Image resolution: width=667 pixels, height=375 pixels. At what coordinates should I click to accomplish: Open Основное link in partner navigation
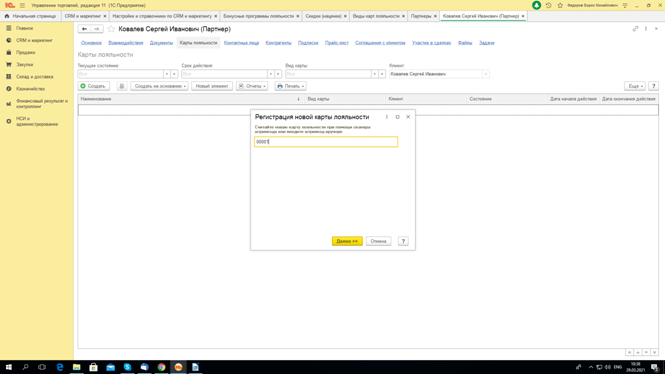pos(91,43)
